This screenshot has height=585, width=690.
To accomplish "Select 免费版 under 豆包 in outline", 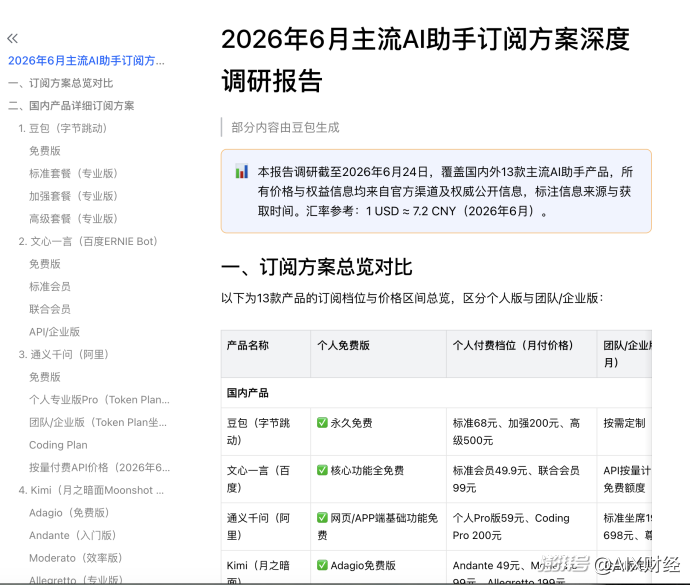I will [x=45, y=151].
